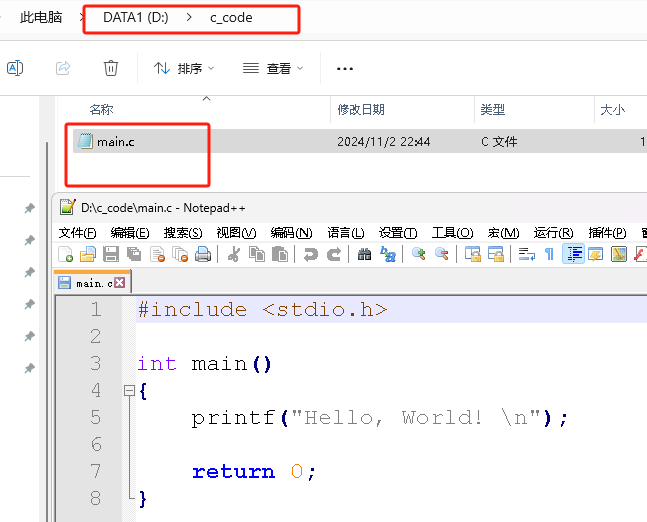Click the Zoom In magnifier icon
This screenshot has width=647, height=522.
pos(419,254)
